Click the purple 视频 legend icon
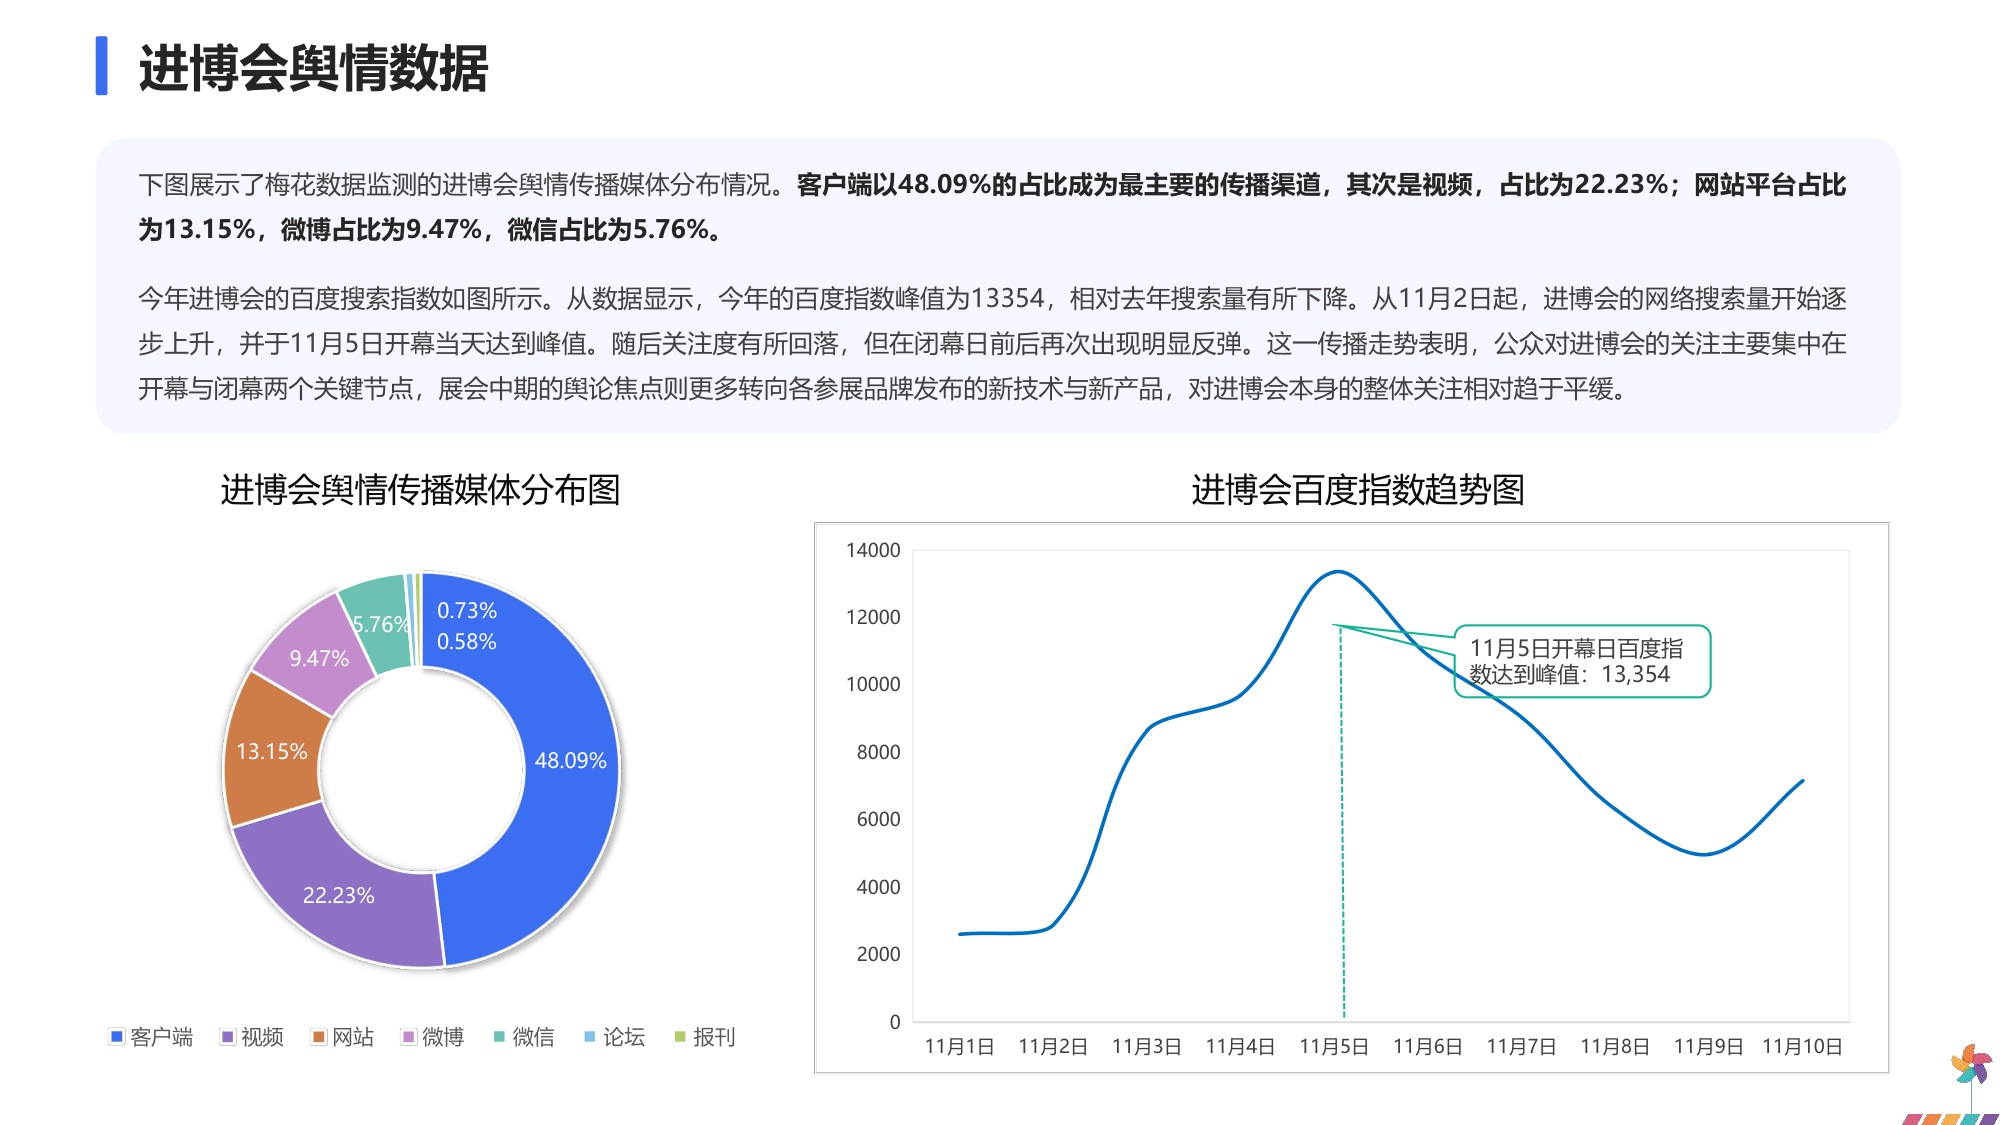Screen dimensions: 2000x1125 click(x=229, y=1037)
